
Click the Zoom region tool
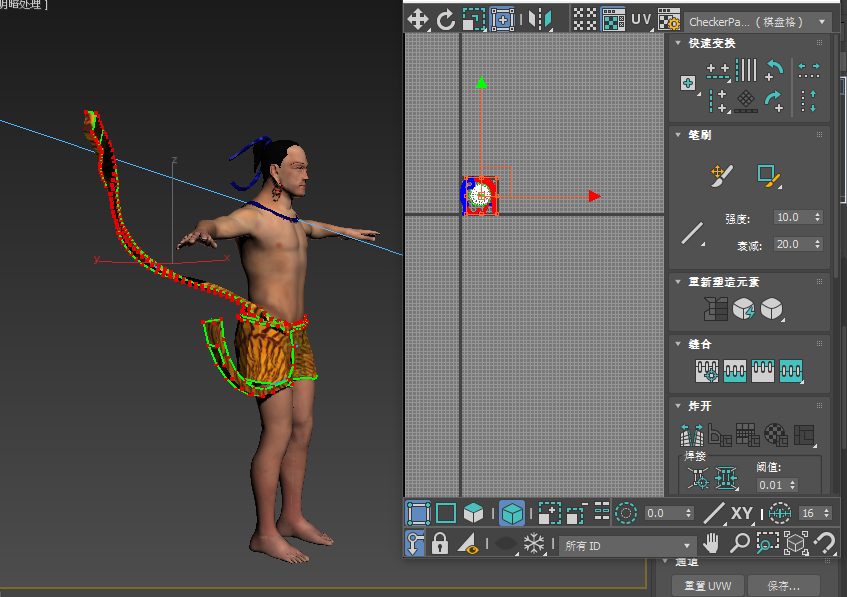(767, 543)
